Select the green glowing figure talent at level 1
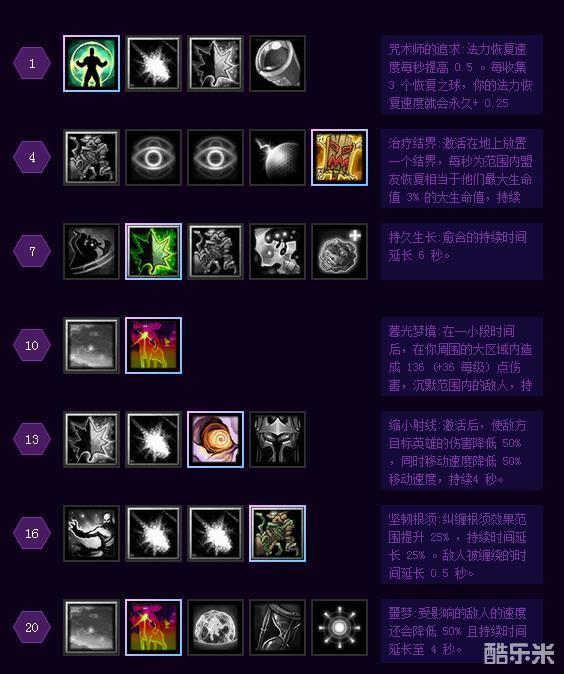The image size is (564, 674). (x=91, y=64)
